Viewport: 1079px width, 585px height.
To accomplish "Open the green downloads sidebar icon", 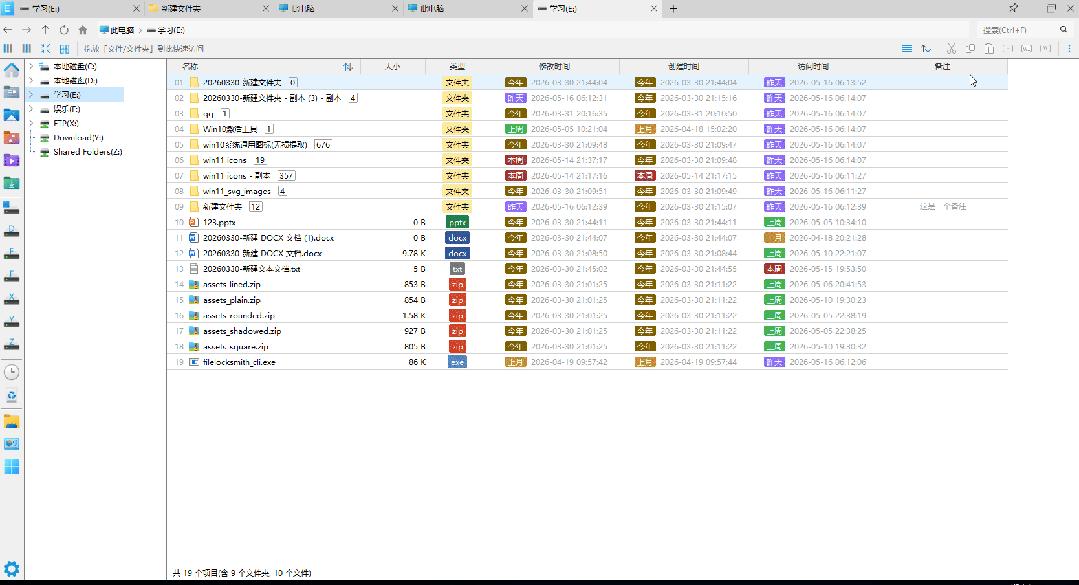I will [x=12, y=183].
